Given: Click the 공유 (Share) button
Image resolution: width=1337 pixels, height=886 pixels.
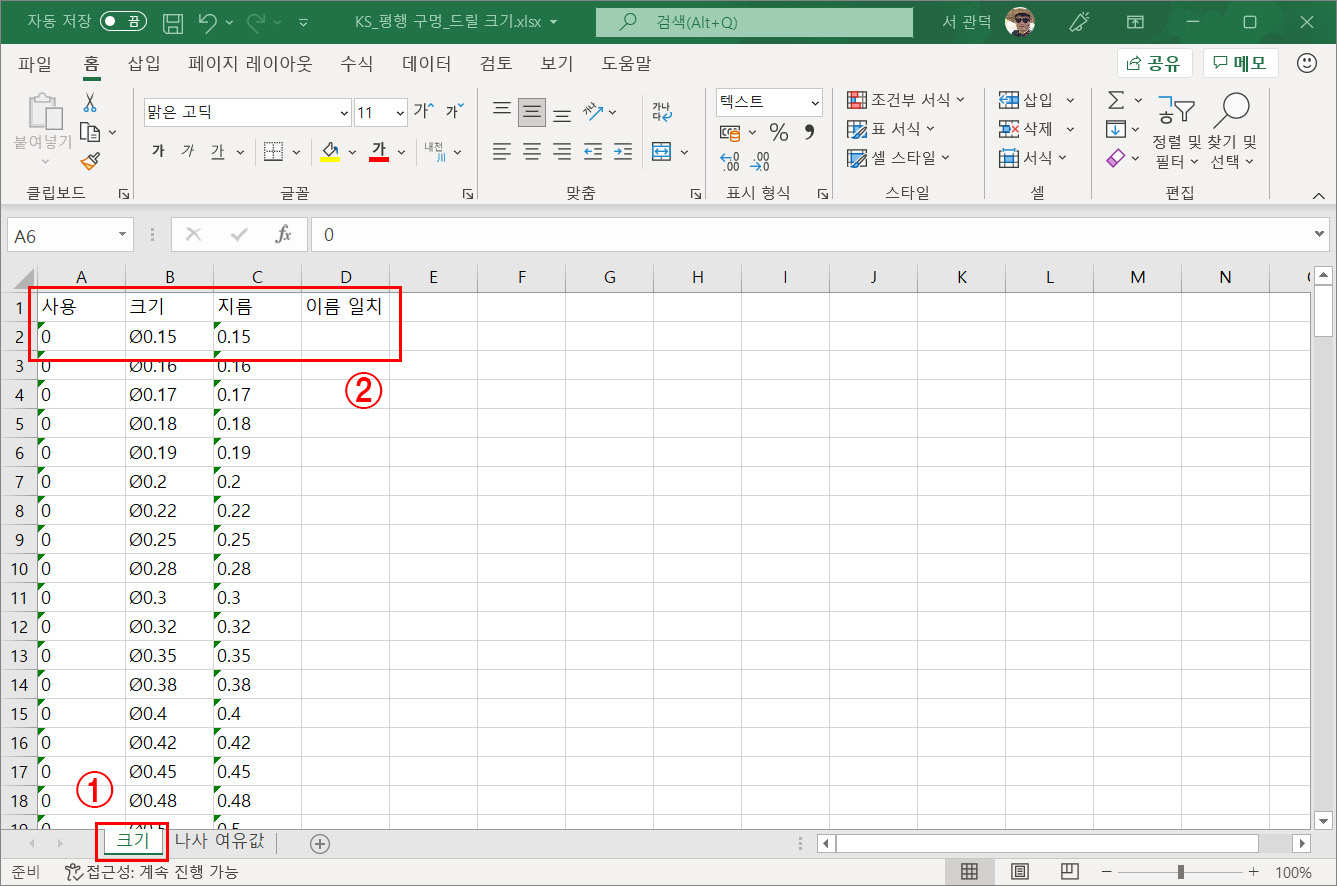Looking at the screenshot, I should pyautogui.click(x=1157, y=62).
